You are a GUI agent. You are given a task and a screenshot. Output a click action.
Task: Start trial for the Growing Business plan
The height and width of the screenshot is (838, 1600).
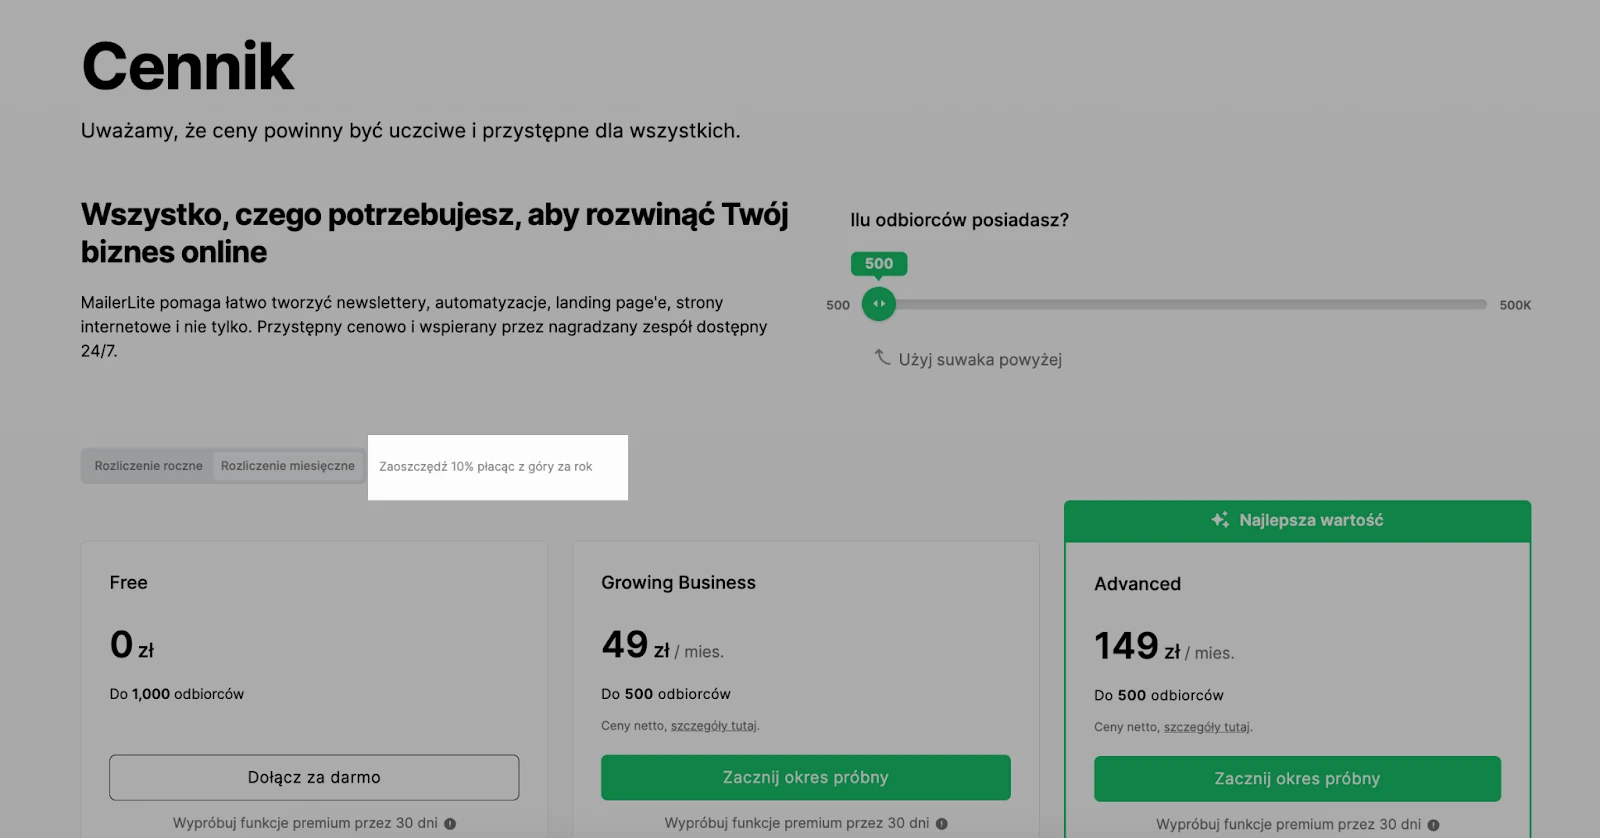tap(805, 777)
